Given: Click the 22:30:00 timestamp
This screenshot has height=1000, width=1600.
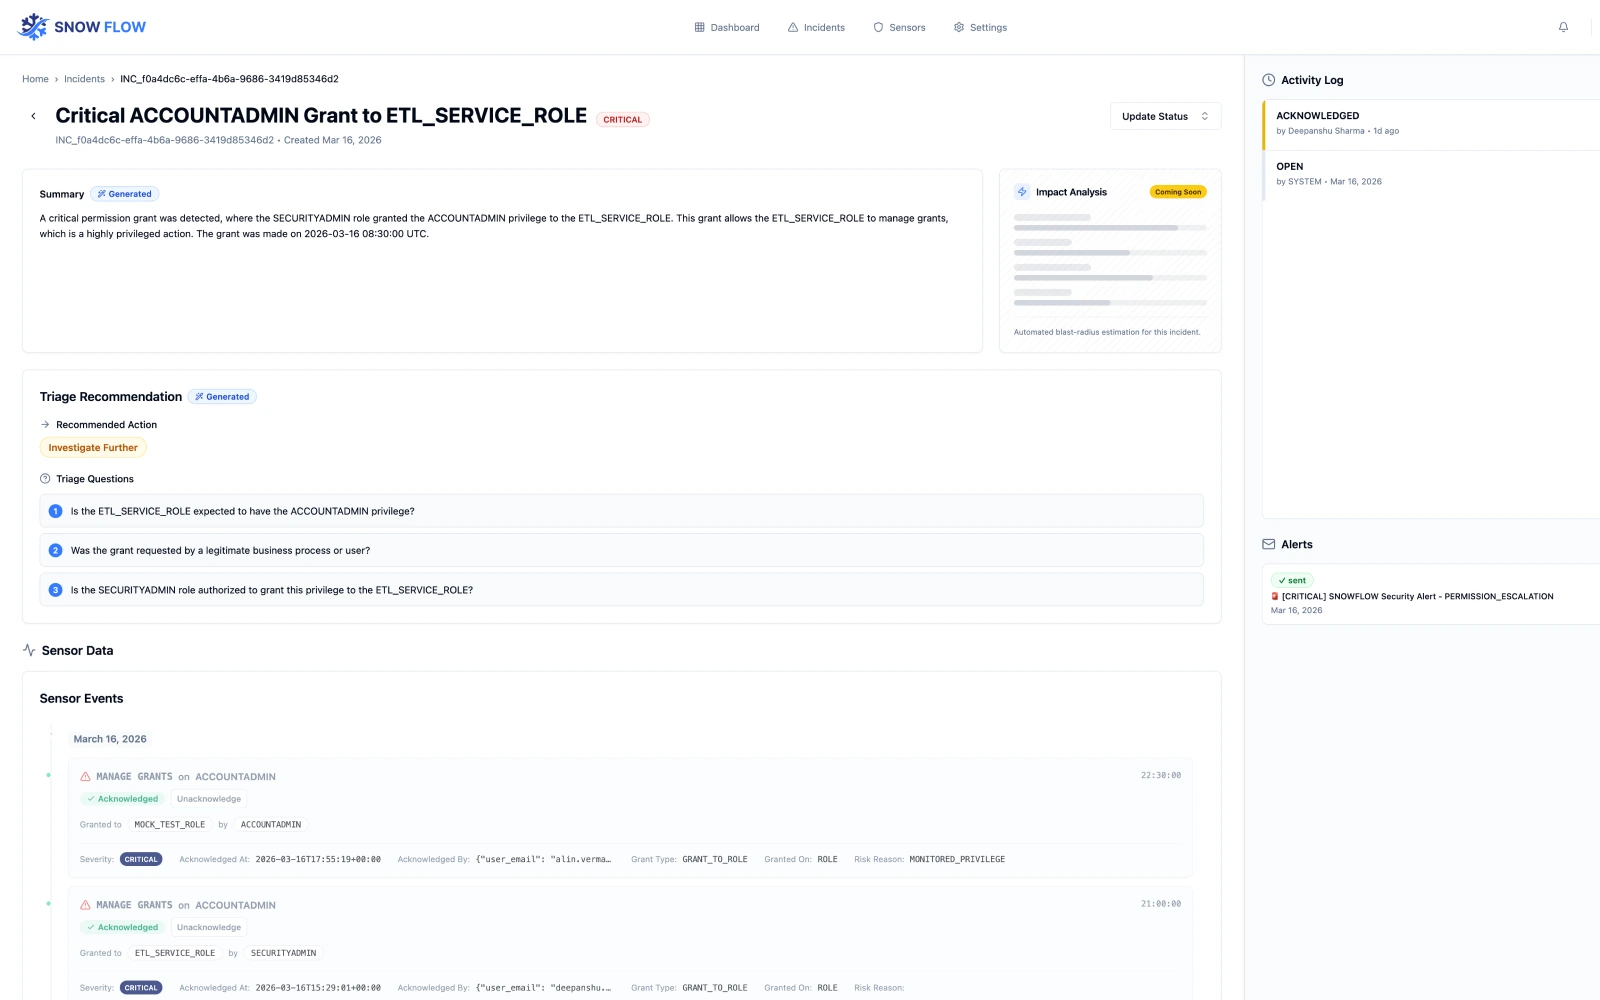Looking at the screenshot, I should (x=1161, y=775).
